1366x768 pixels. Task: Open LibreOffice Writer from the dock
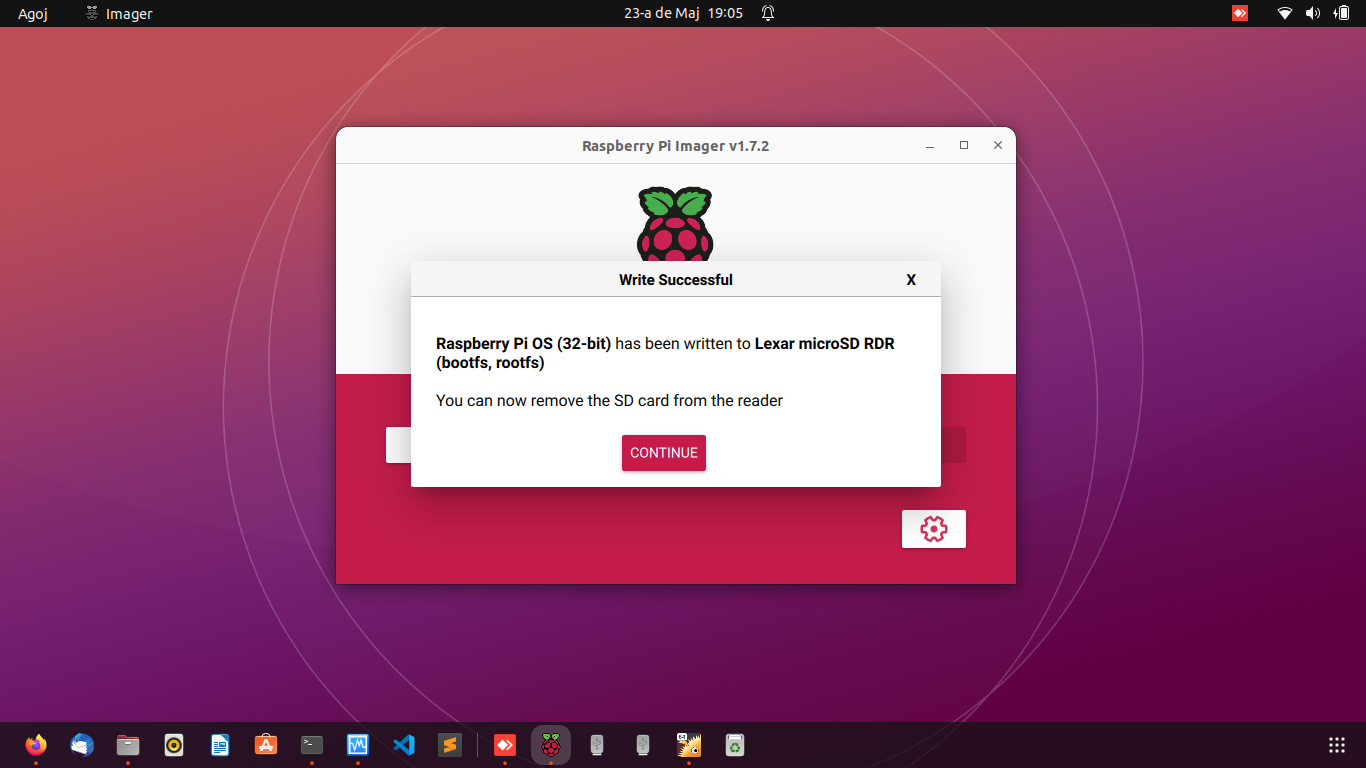click(220, 745)
